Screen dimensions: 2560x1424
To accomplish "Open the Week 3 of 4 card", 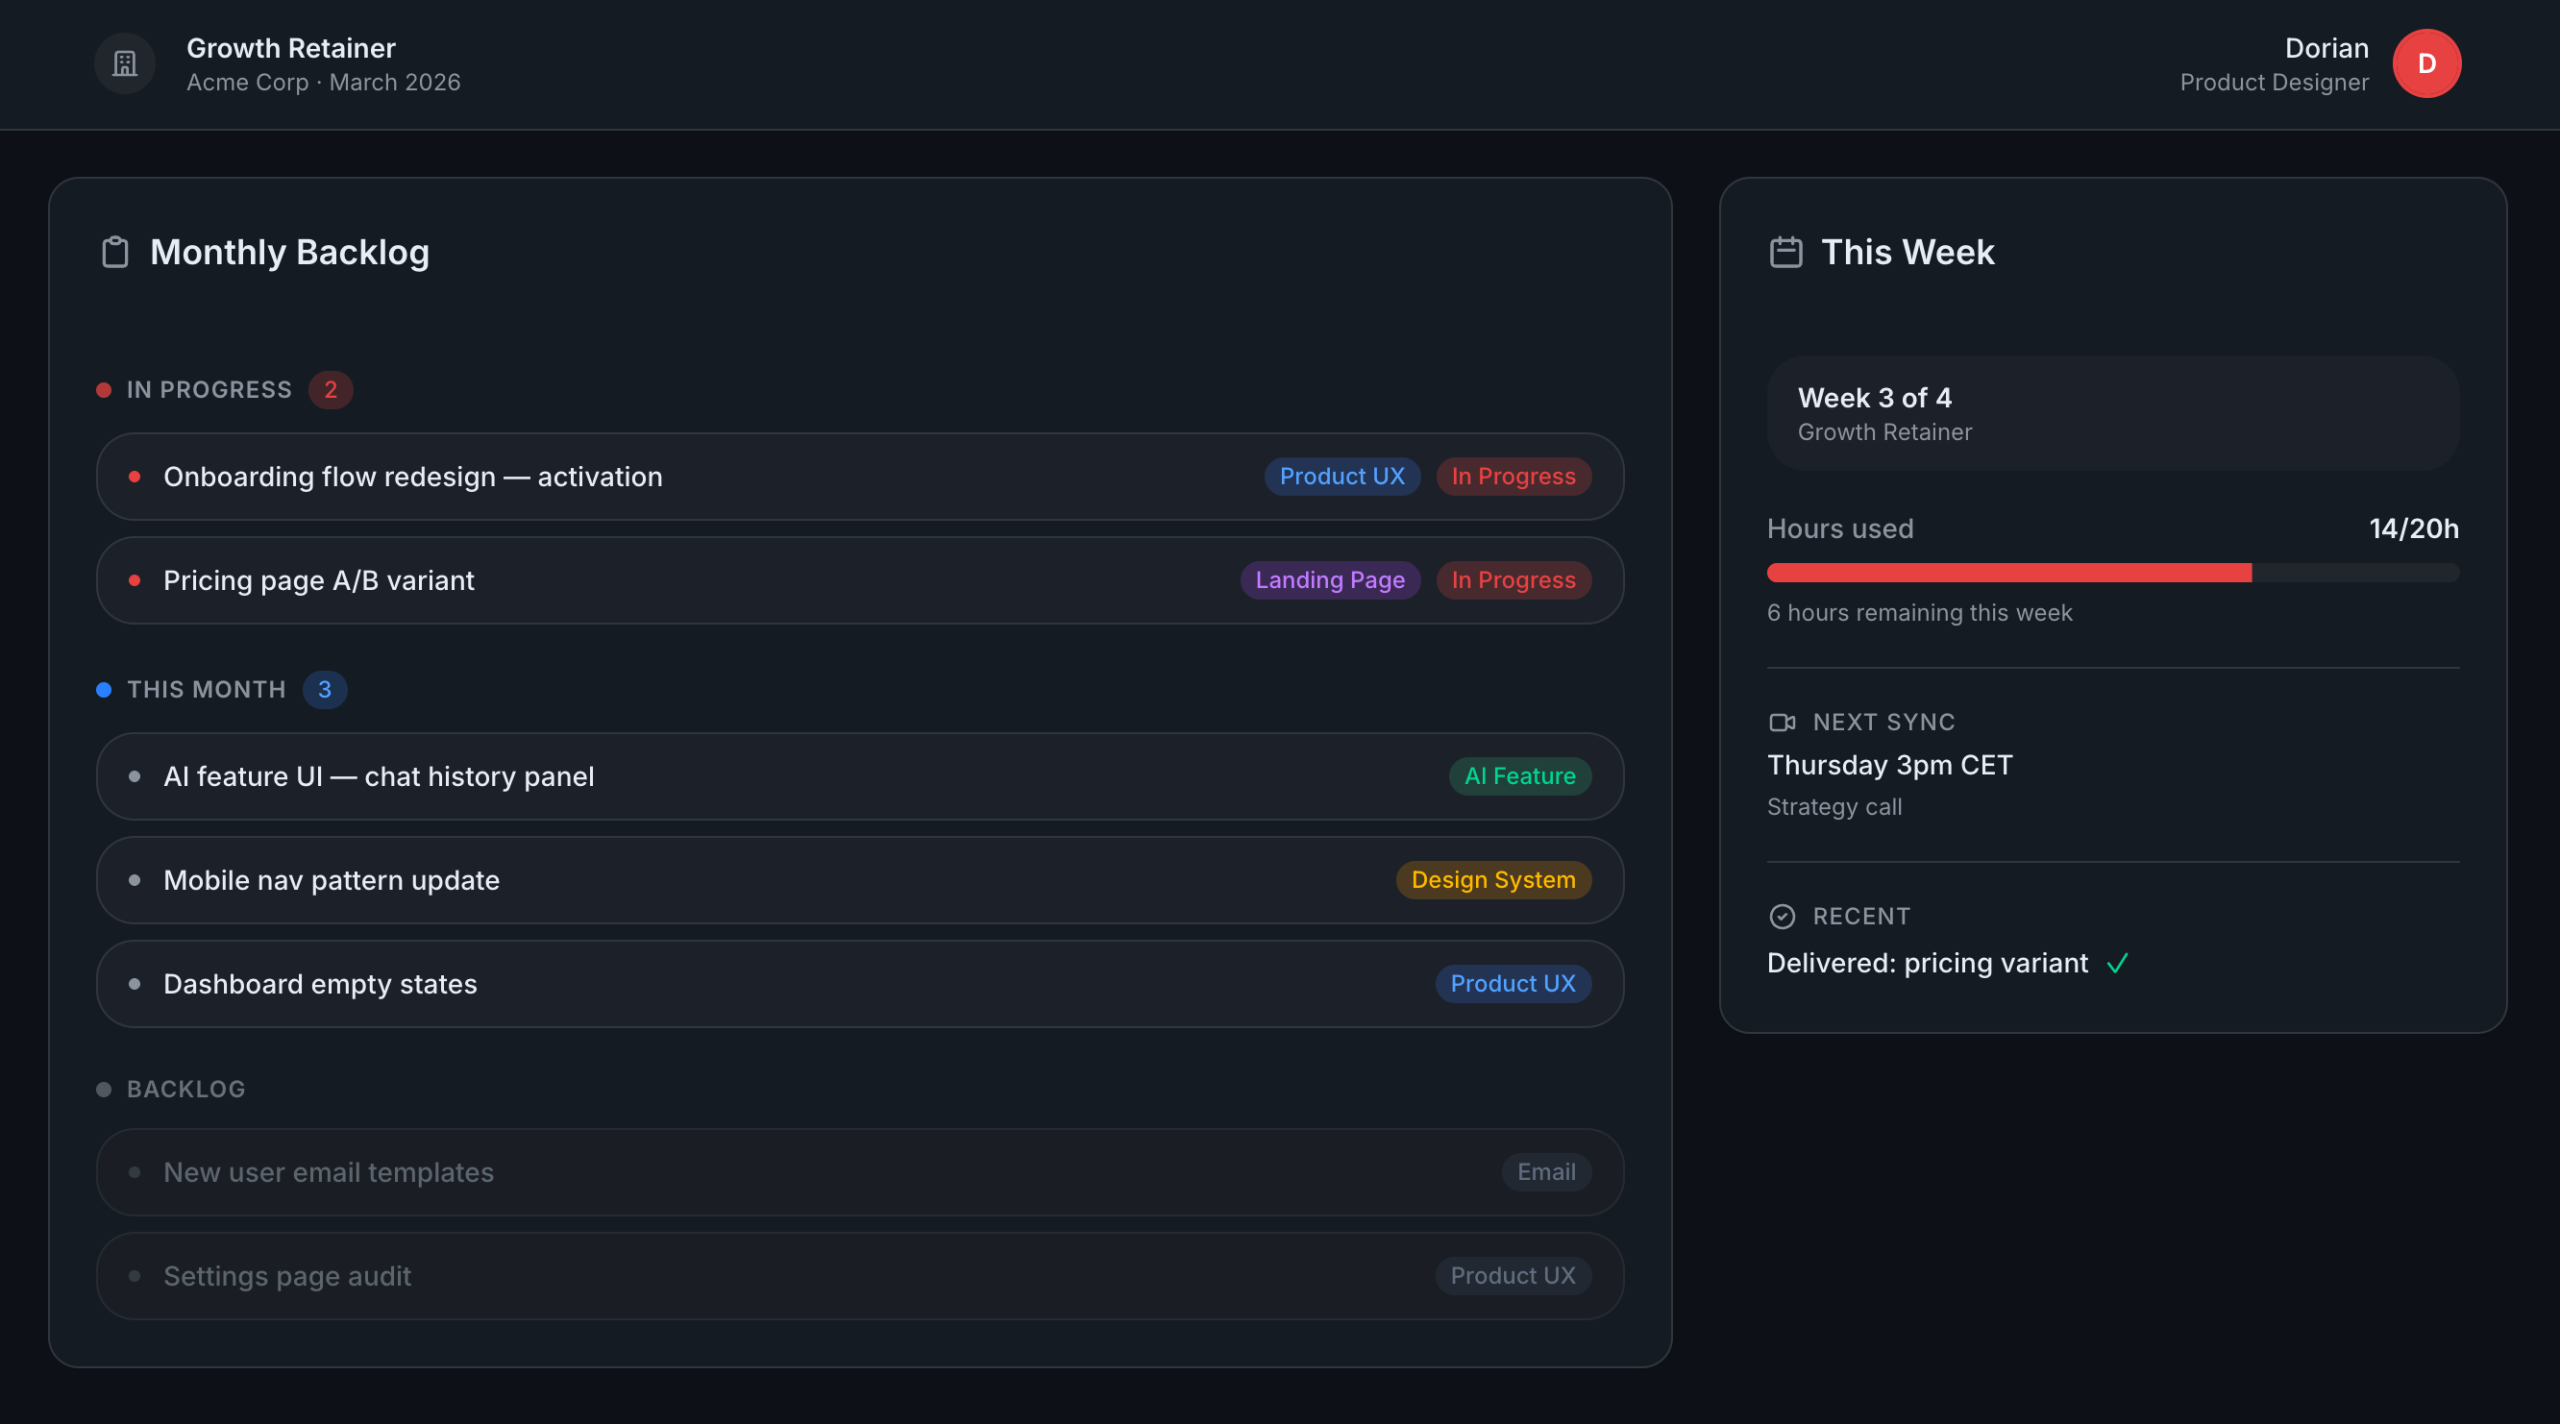I will tap(2112, 414).
